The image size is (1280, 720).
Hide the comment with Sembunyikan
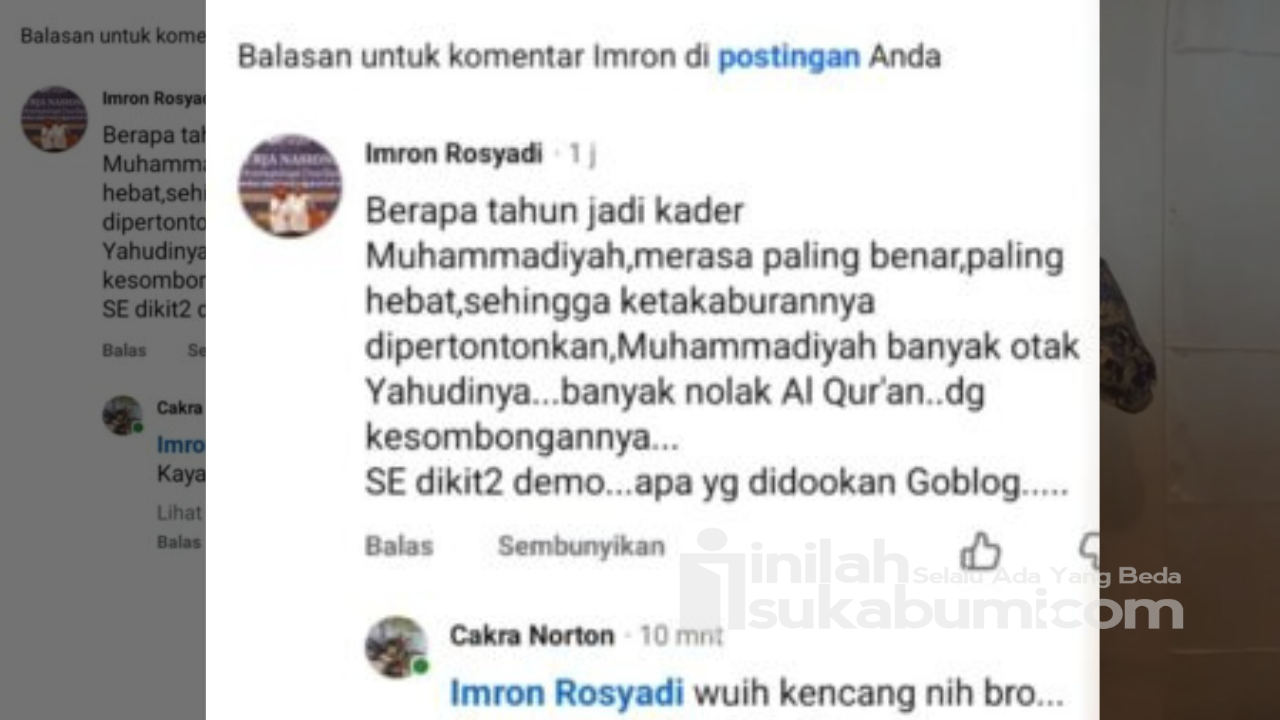point(581,546)
